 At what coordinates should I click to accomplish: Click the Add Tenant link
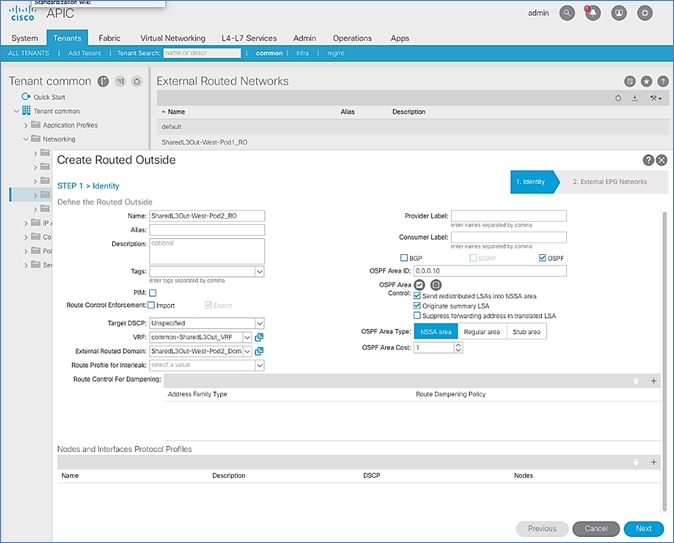pos(84,53)
